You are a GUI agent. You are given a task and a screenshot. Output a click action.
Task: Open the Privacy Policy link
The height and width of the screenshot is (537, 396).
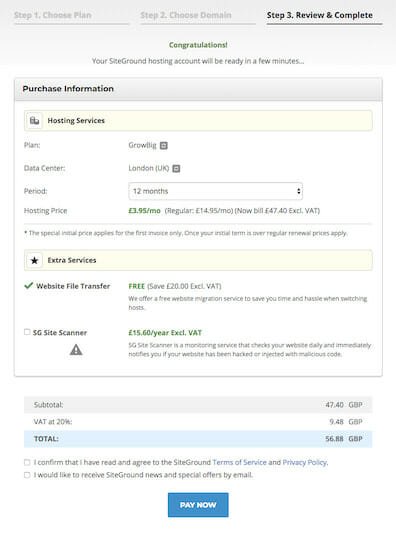[x=305, y=462]
